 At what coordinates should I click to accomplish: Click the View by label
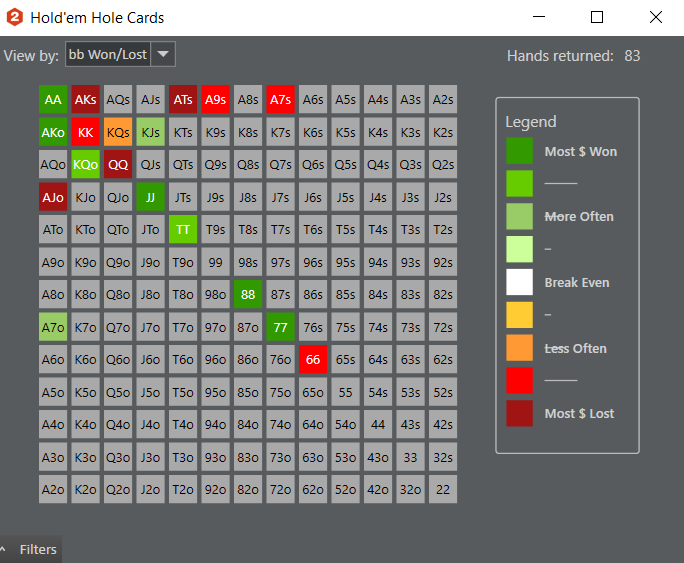click(x=31, y=56)
